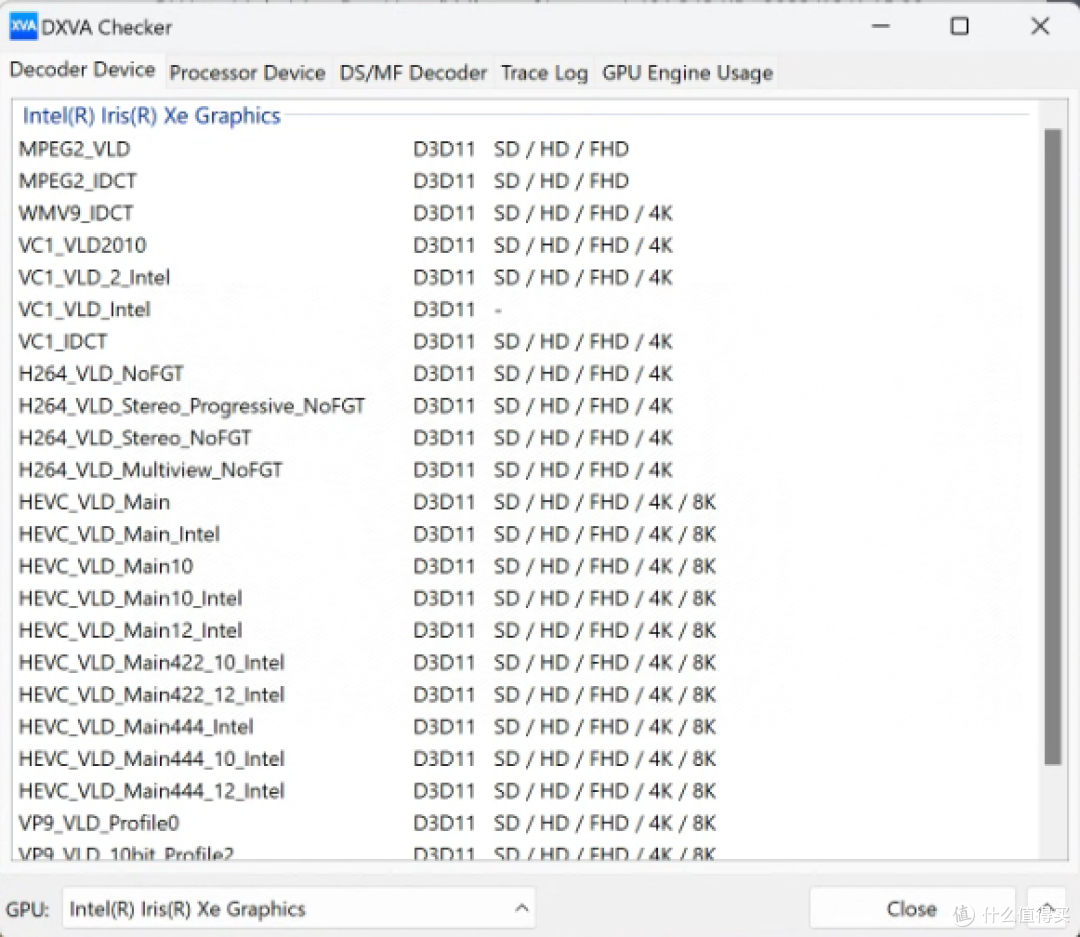
Task: Select the MPEG2_IDCT row
Action: 525,181
